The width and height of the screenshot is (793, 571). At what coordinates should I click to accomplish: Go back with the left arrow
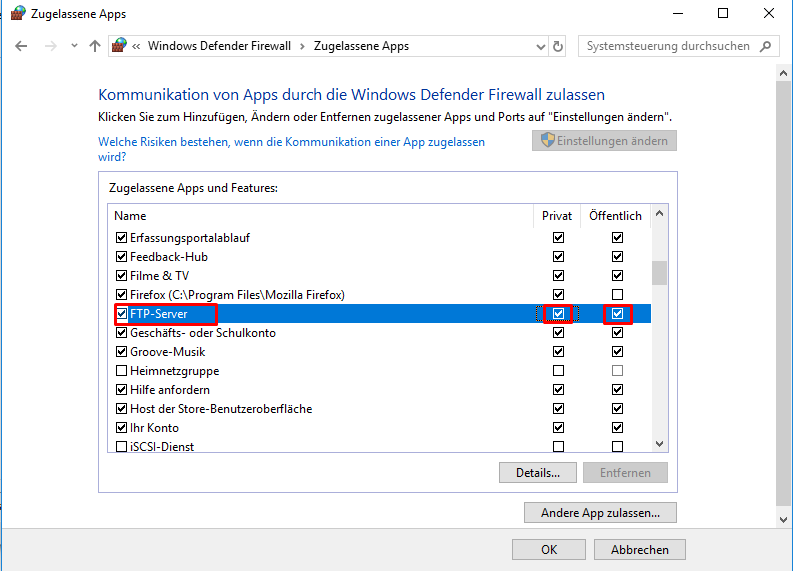click(x=21, y=46)
